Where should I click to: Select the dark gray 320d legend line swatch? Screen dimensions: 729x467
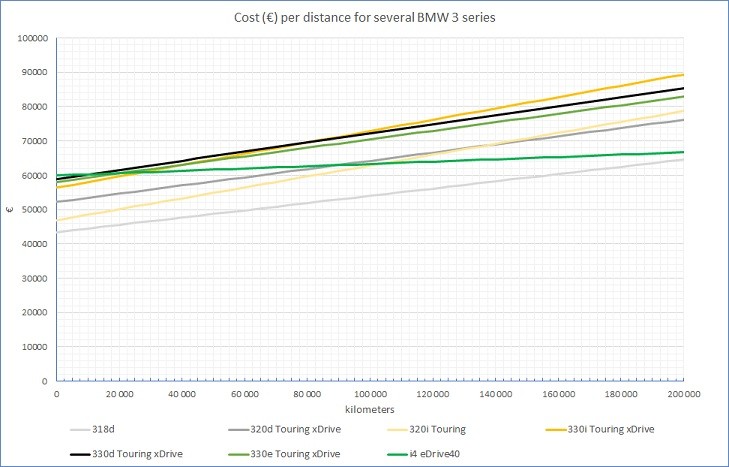click(239, 430)
